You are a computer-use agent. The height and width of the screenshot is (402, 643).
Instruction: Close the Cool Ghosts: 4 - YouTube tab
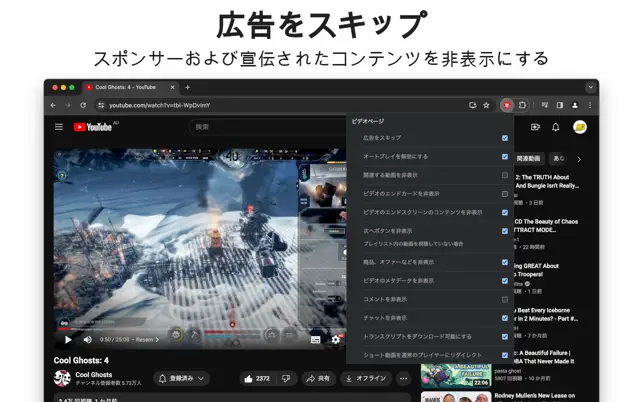(172, 87)
